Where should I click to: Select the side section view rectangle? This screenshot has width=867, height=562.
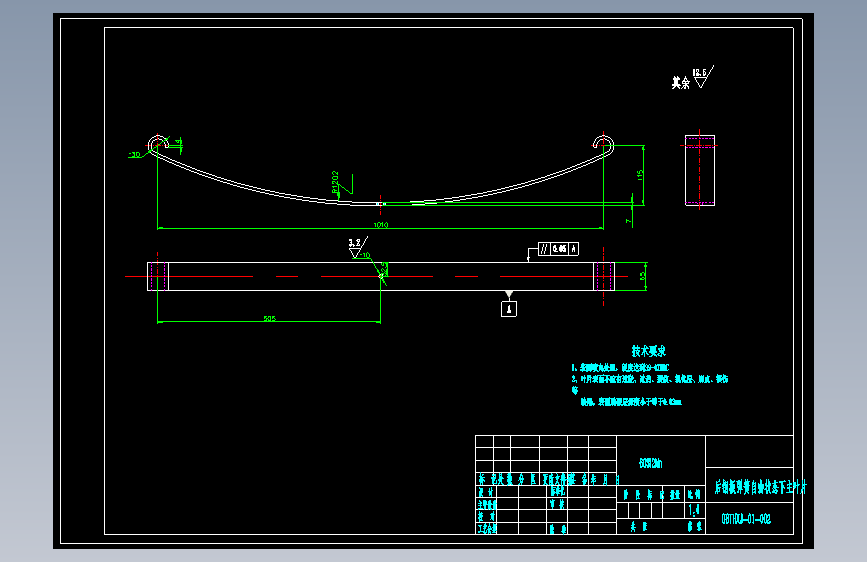pyautogui.click(x=699, y=170)
